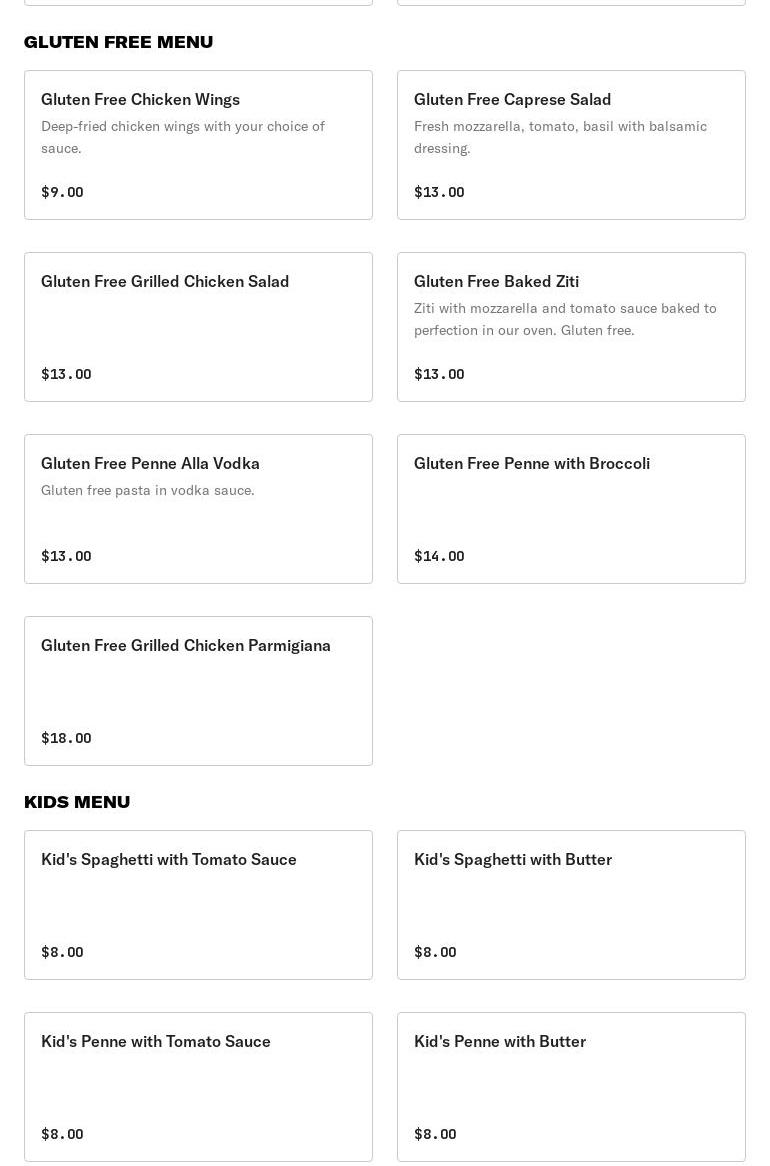Click the "Gluten free pasta in vodka sauce" text

tap(148, 490)
